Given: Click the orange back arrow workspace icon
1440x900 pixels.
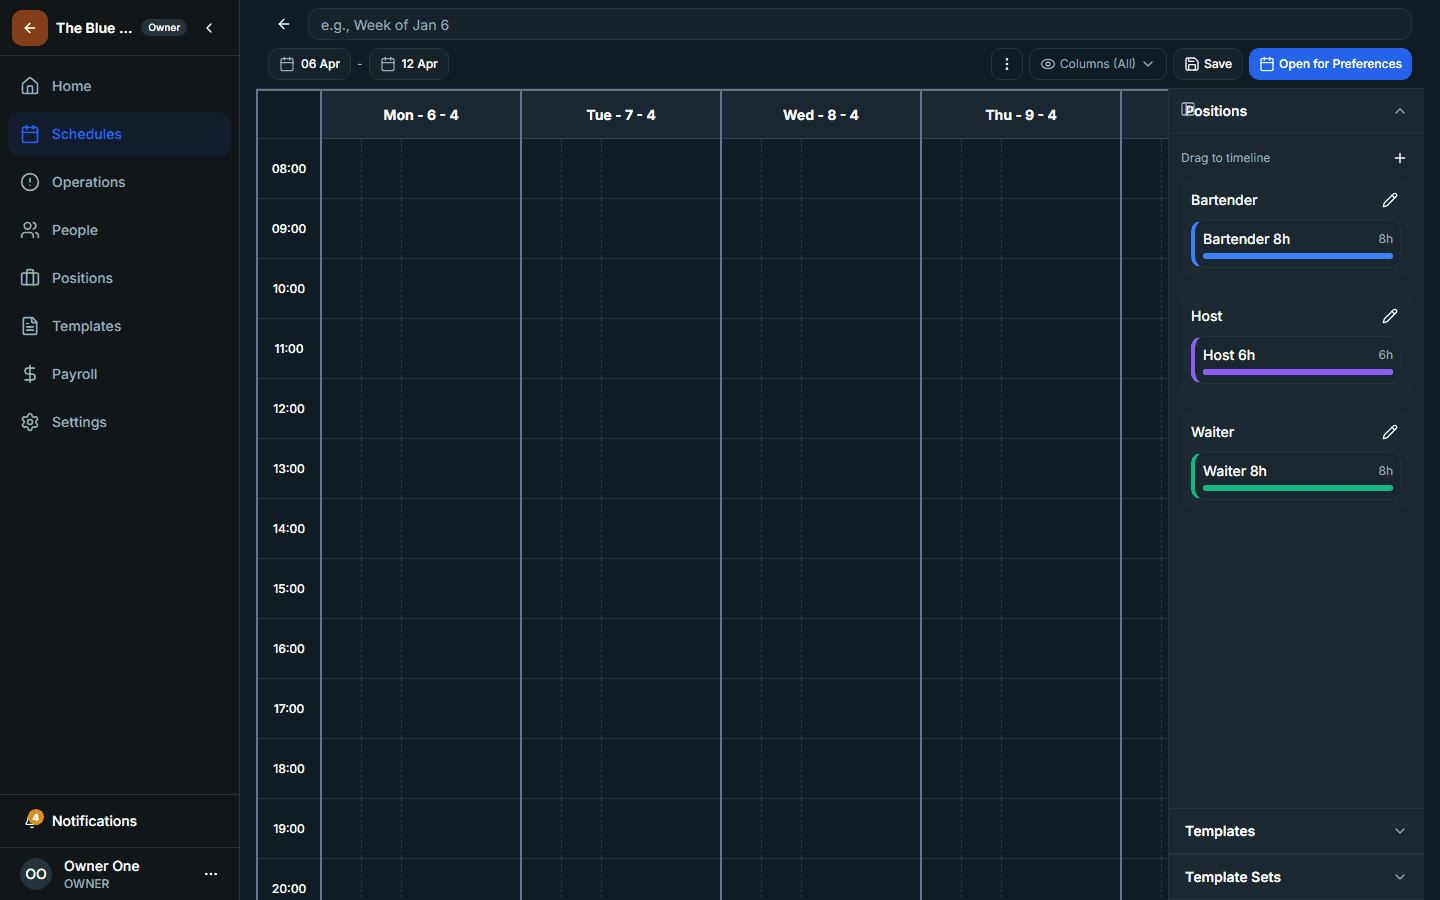Looking at the screenshot, I should [x=30, y=28].
